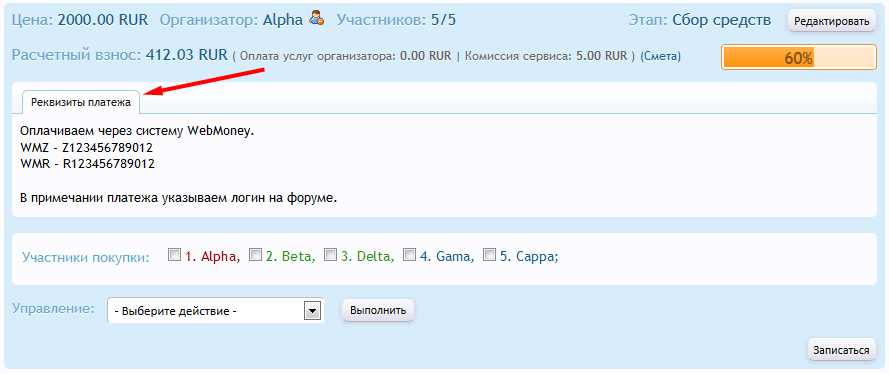Click the 'Выполнить' button
The height and width of the screenshot is (374, 889).
coord(378,311)
